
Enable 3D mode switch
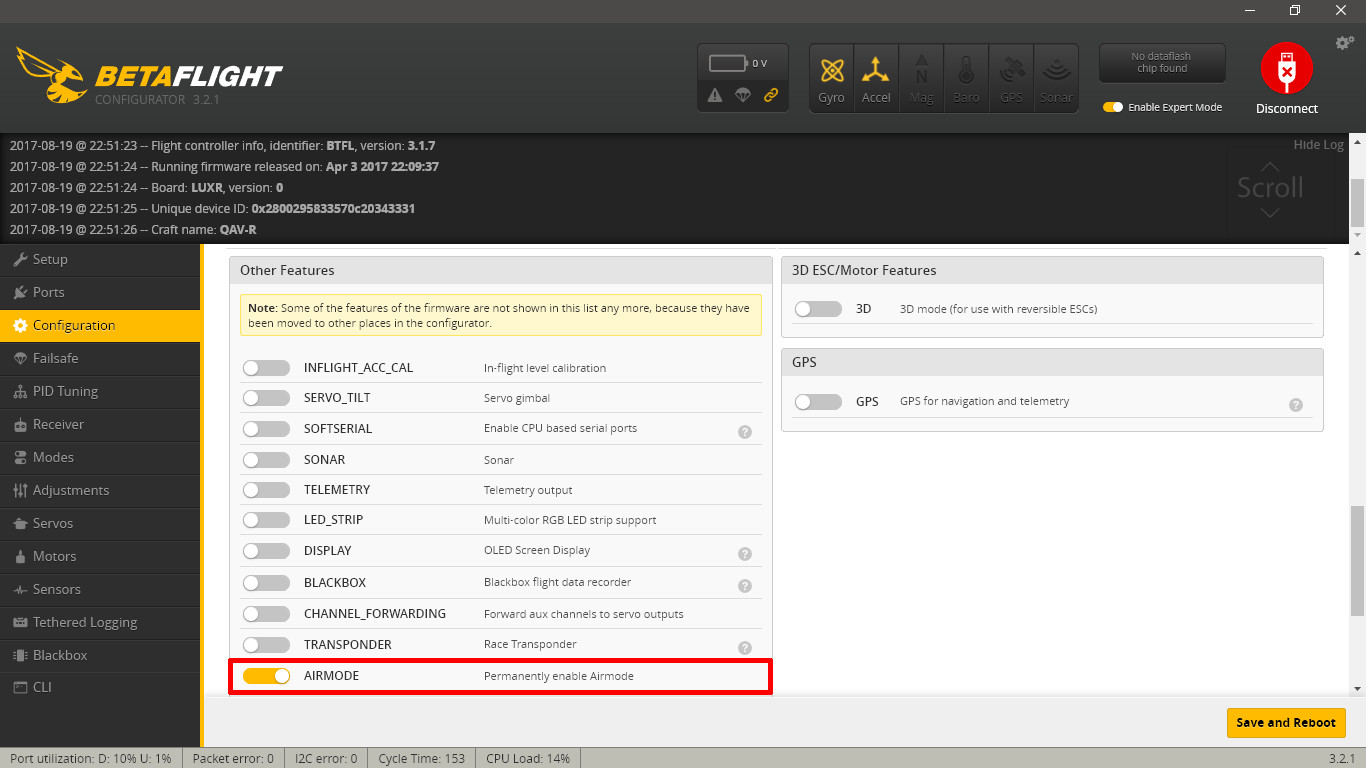pos(818,309)
